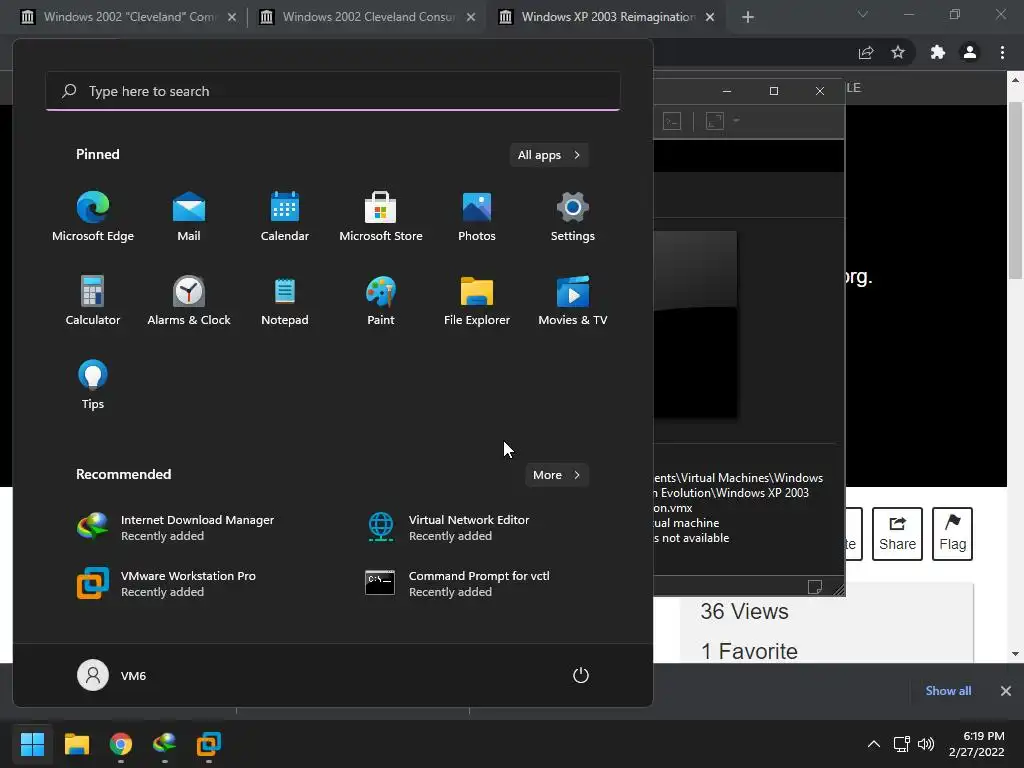Launch the Photos app
This screenshot has width=1024, height=768.
(477, 217)
